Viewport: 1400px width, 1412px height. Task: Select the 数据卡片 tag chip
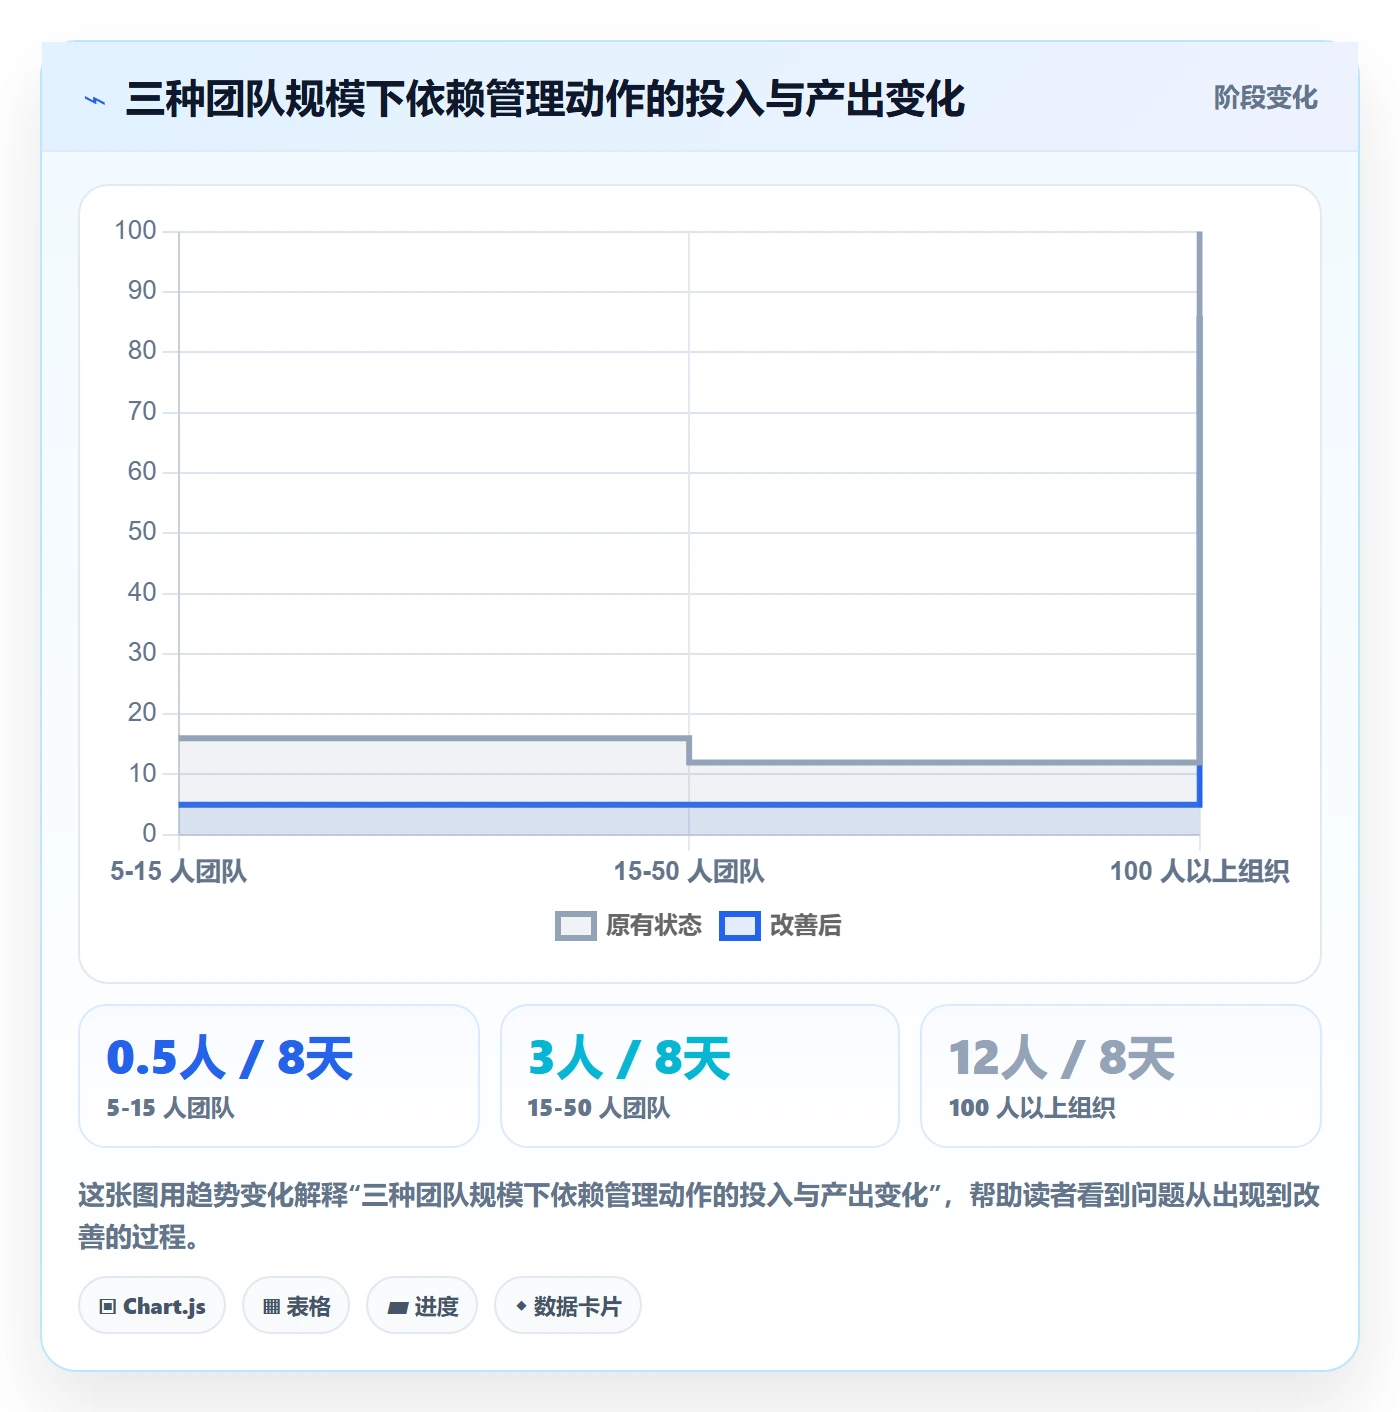pyautogui.click(x=568, y=1306)
